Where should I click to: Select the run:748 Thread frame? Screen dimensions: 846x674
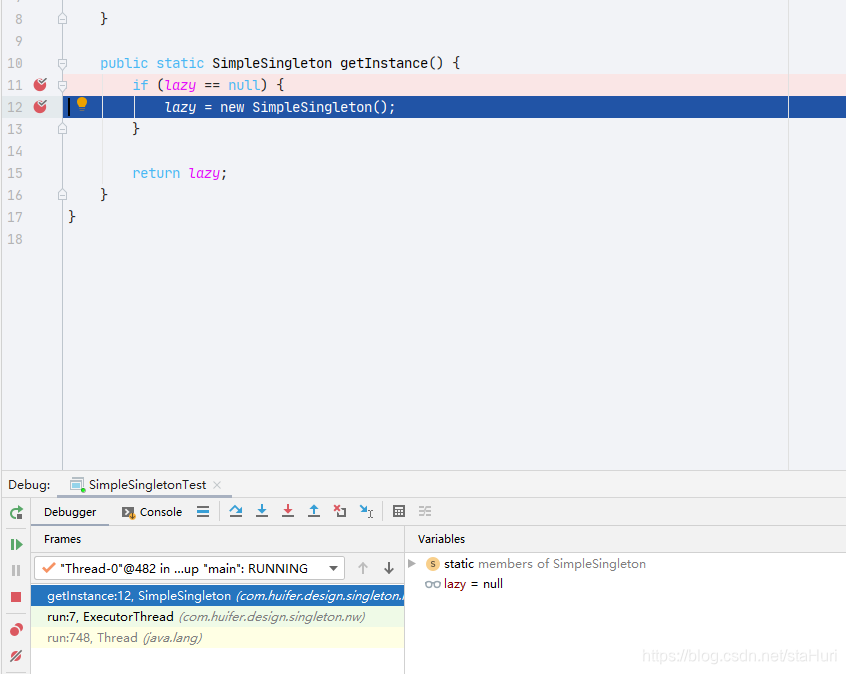217,638
